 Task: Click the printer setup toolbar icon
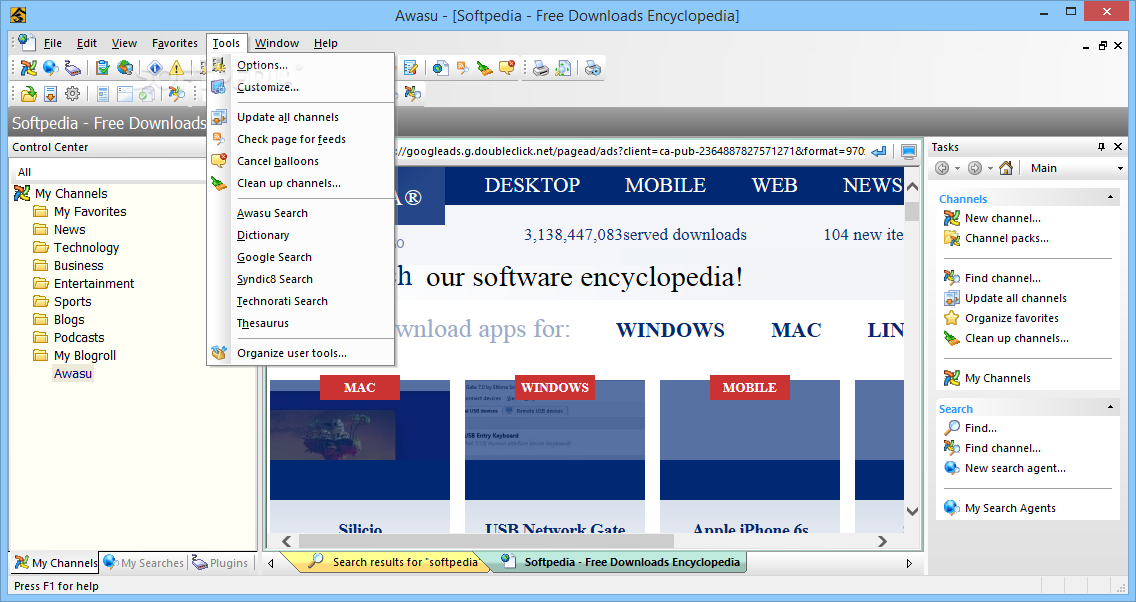[593, 68]
